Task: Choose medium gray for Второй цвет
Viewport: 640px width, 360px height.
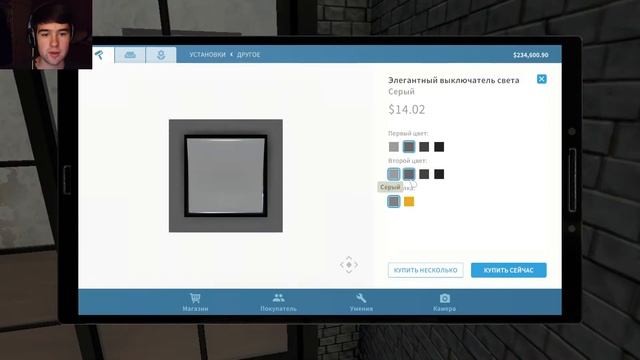Action: point(409,174)
